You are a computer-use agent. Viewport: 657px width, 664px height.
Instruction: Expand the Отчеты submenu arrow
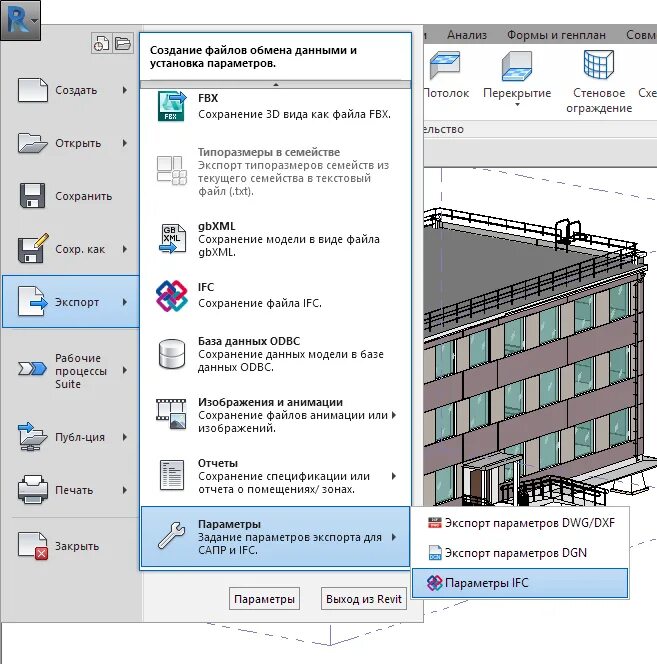(x=394, y=476)
